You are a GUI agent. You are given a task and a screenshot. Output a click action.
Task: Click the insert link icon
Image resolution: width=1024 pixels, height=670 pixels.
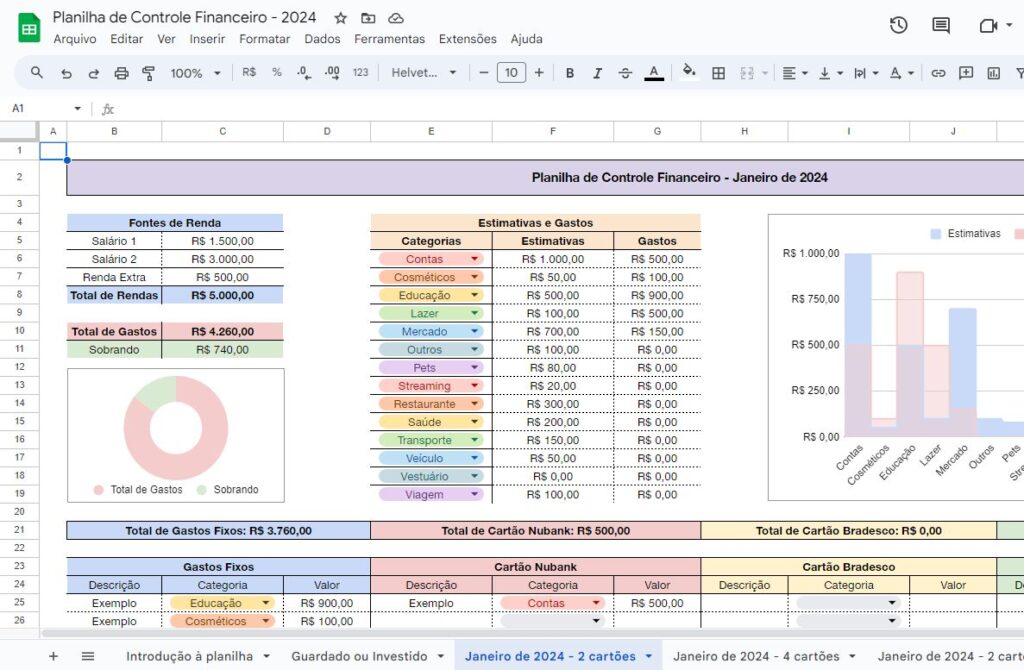coord(938,73)
